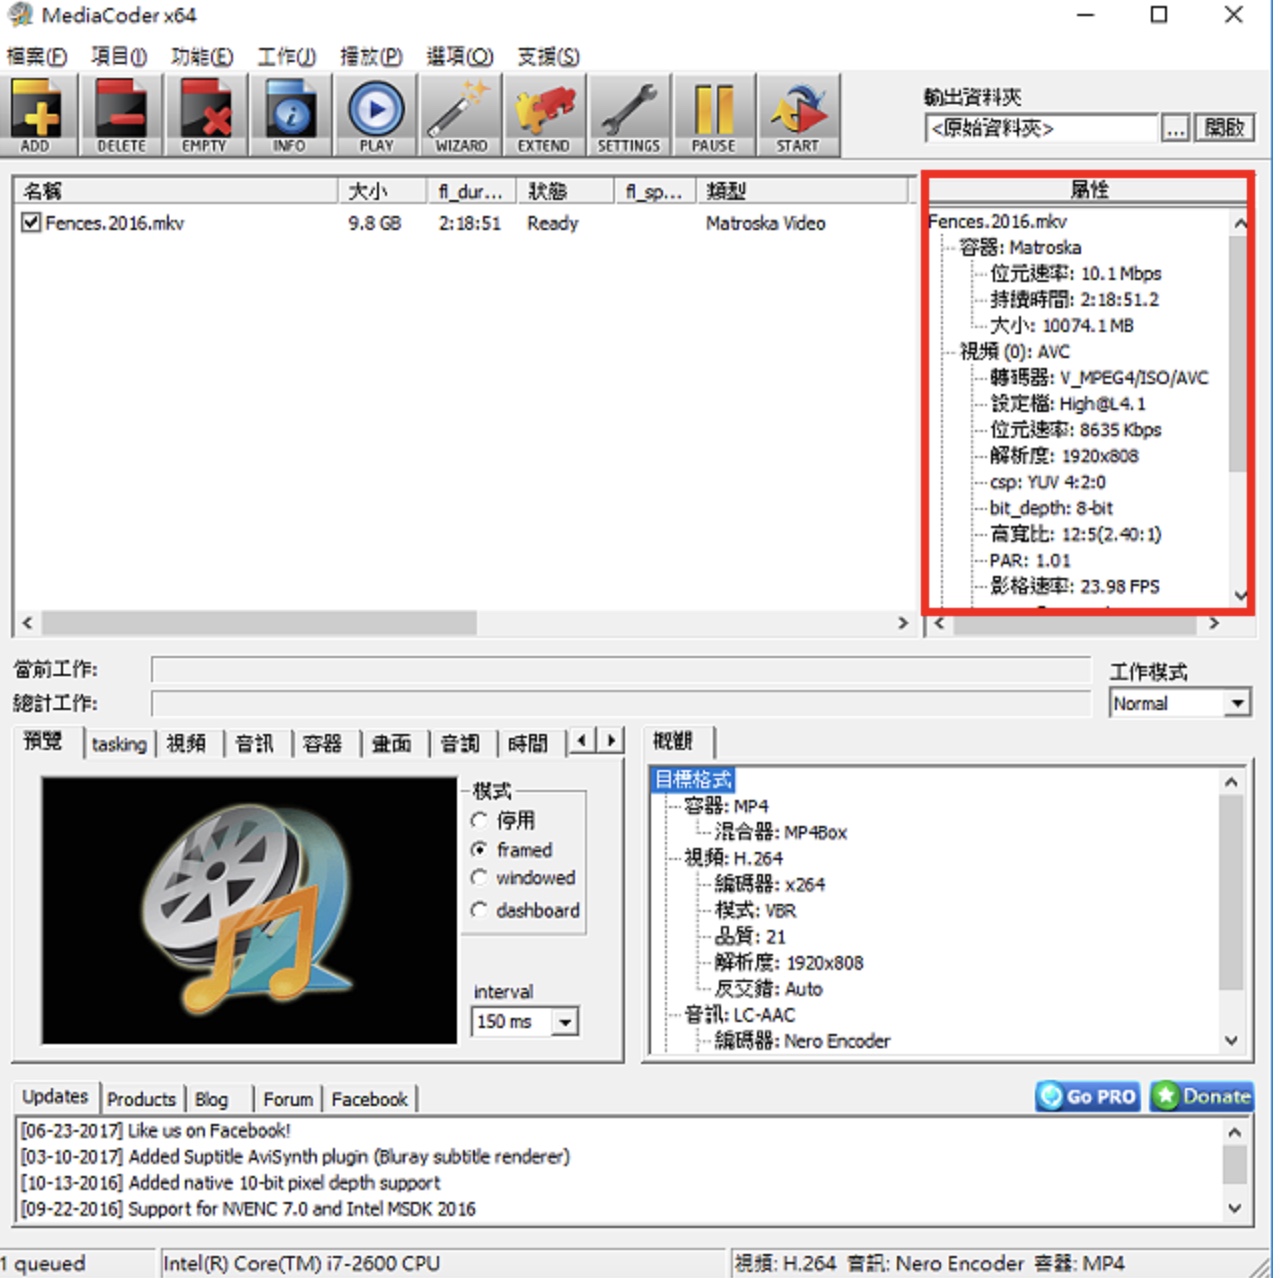This screenshot has width=1280, height=1278.
Task: Click the ADD file toolbar icon
Action: 36,115
